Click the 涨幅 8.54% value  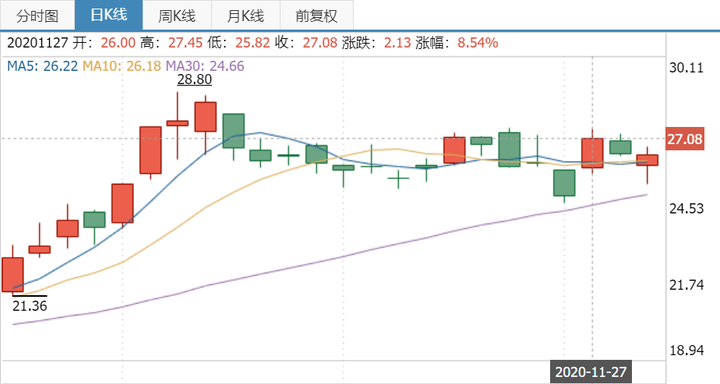point(478,43)
